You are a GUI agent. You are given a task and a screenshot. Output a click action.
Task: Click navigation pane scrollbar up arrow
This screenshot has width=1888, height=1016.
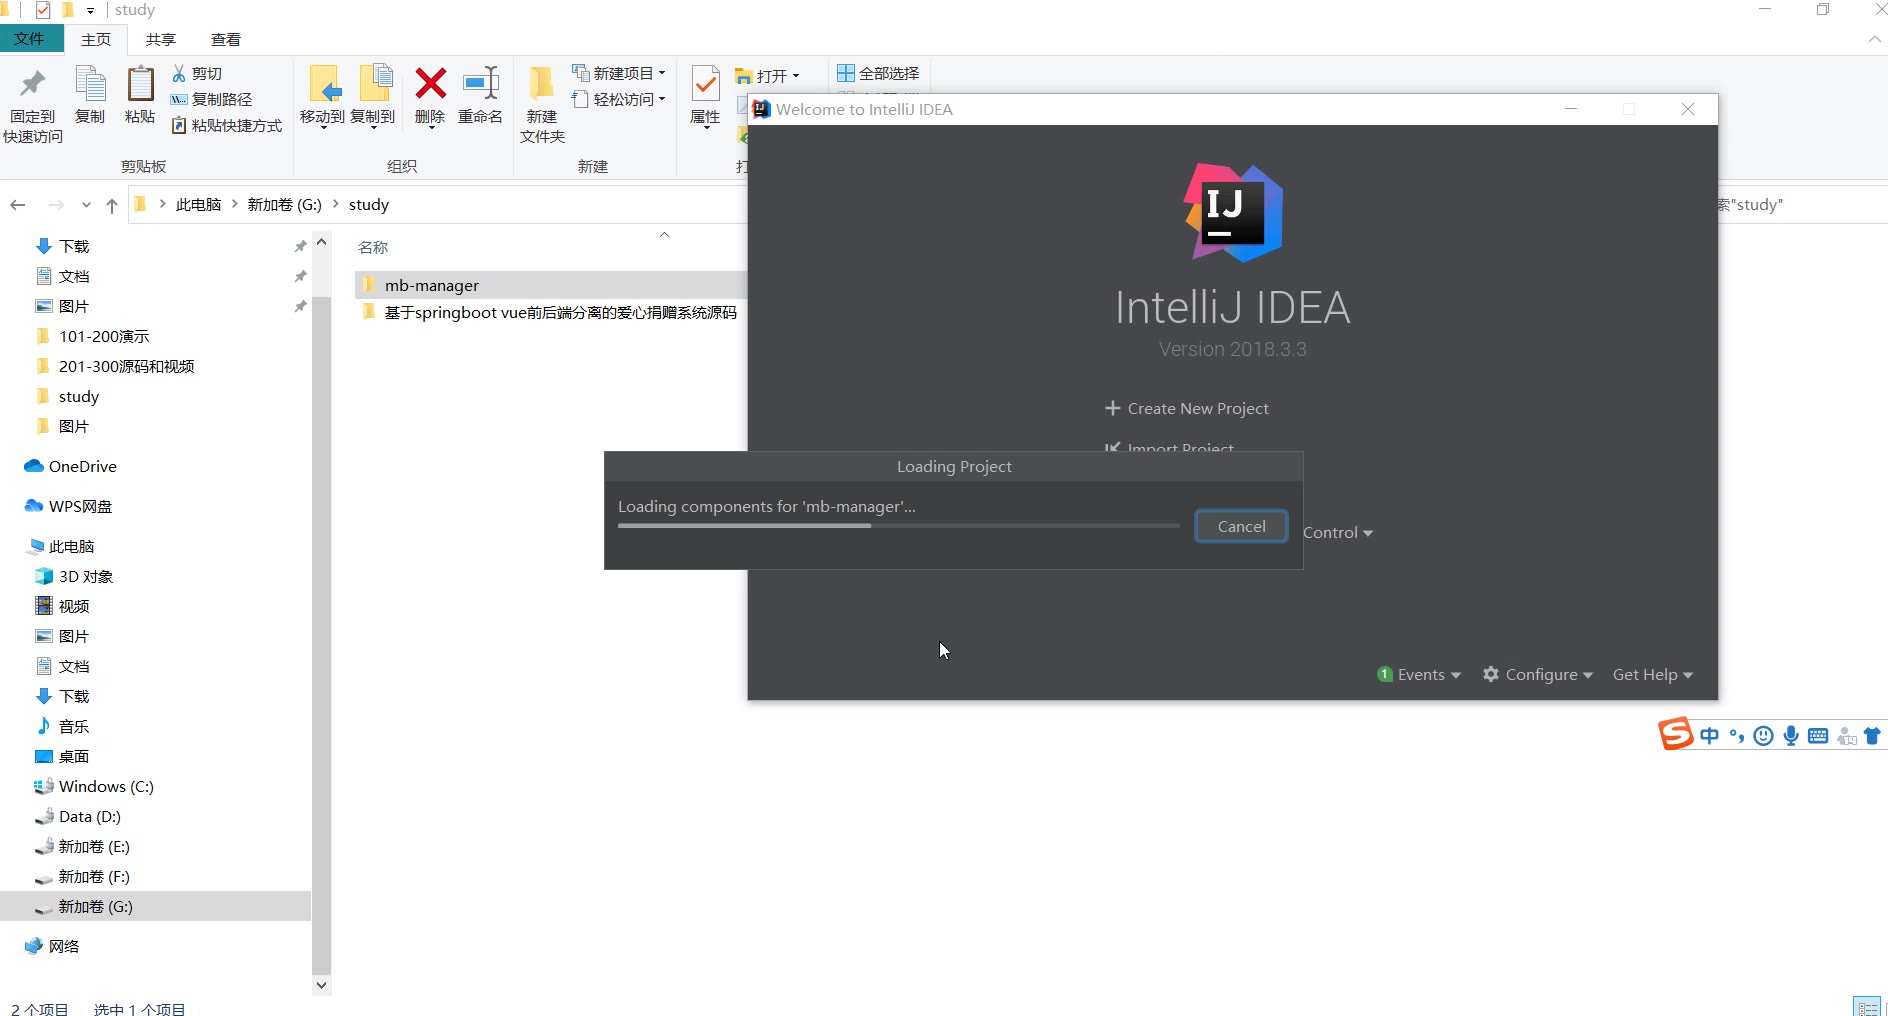tap(321, 242)
